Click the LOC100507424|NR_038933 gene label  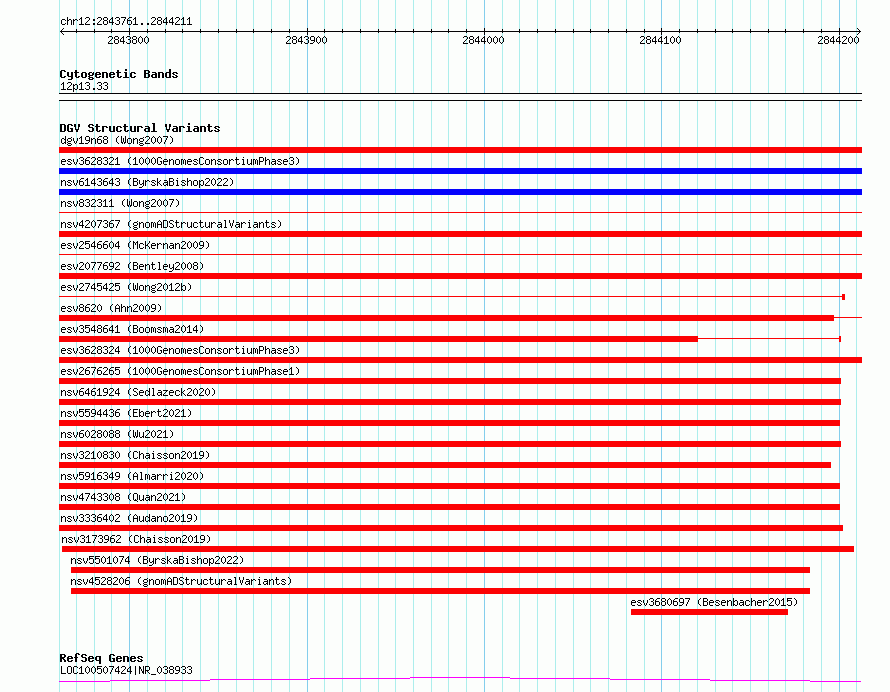pos(126,670)
